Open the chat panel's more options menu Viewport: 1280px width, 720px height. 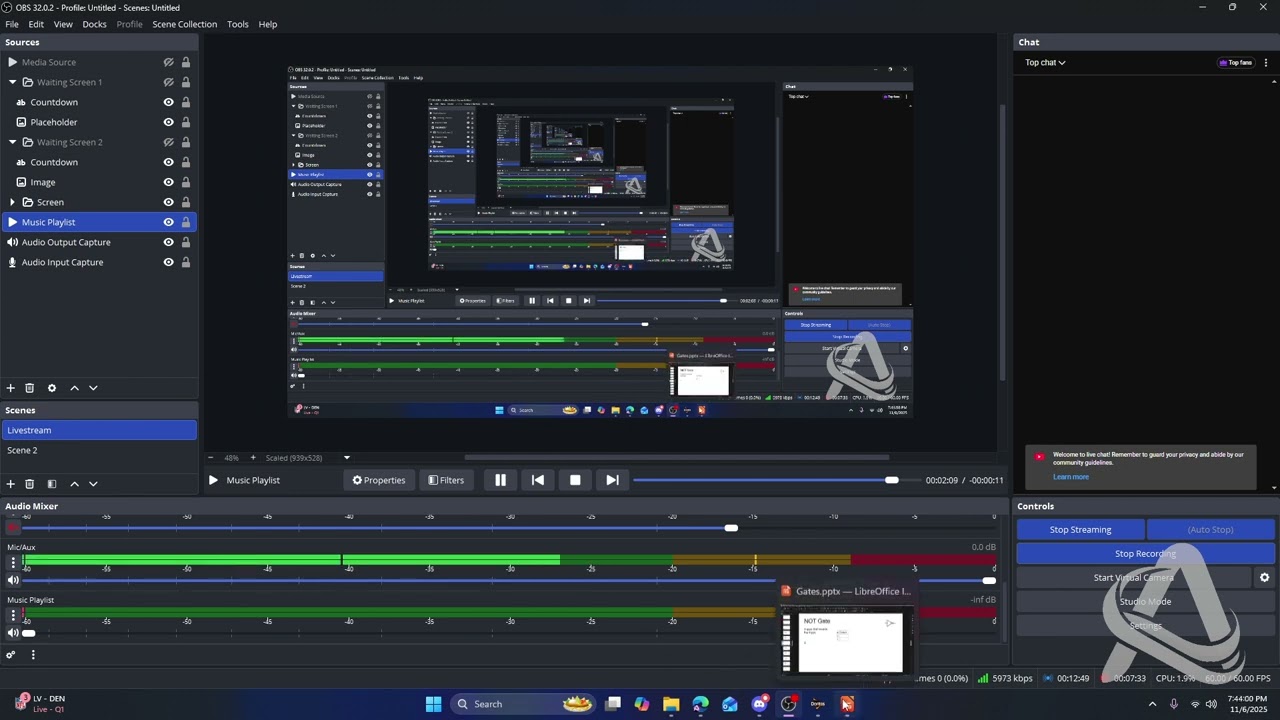pos(1266,62)
